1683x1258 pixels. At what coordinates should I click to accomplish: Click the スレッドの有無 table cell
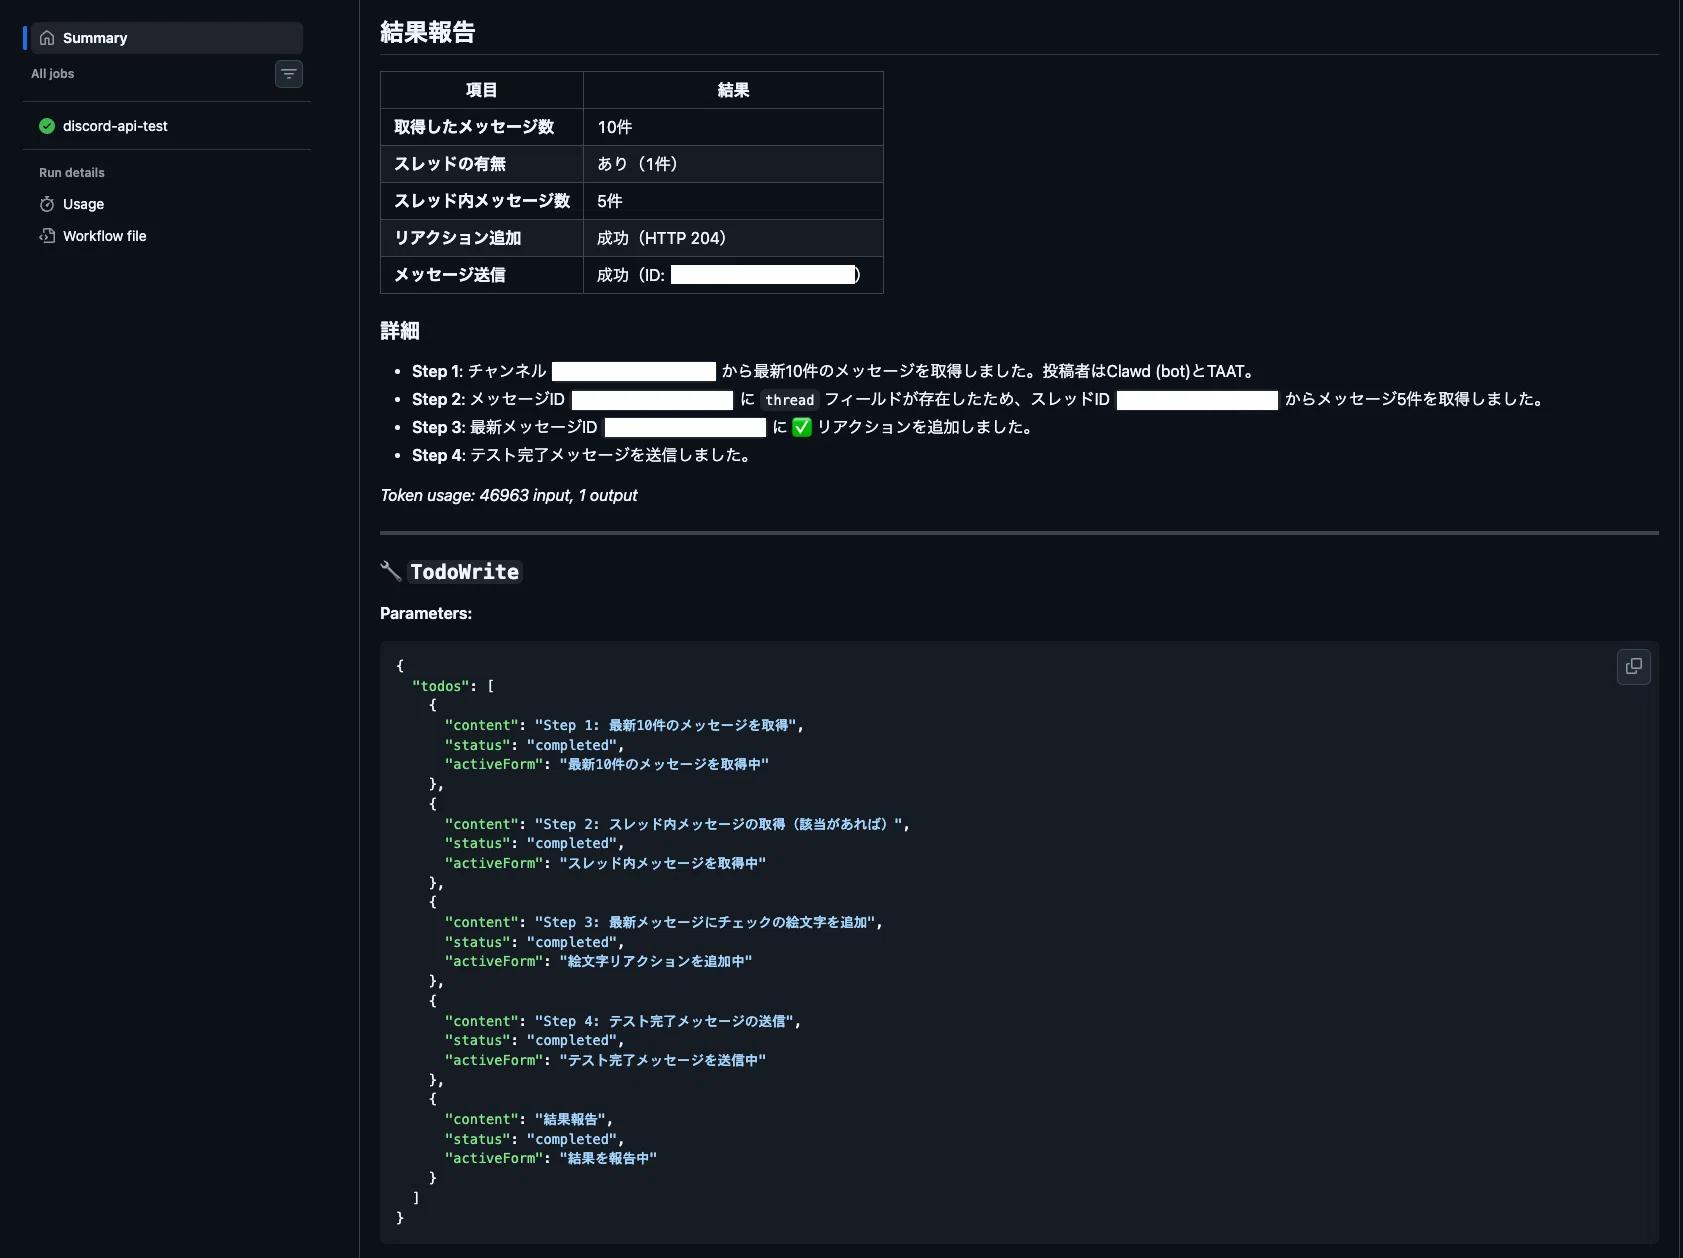pos(482,164)
